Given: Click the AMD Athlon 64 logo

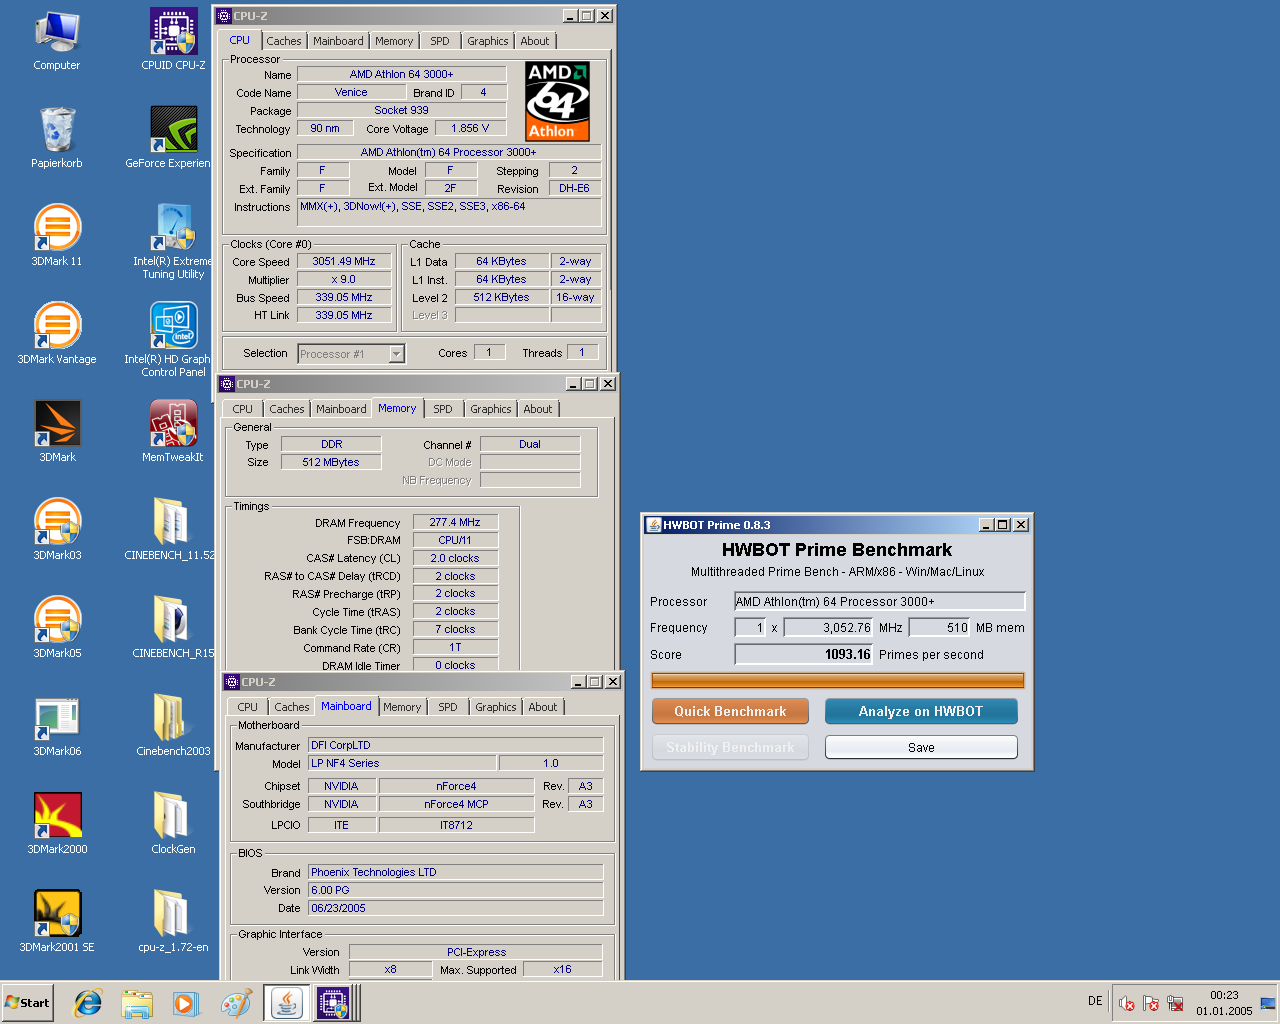Looking at the screenshot, I should coord(557,101).
